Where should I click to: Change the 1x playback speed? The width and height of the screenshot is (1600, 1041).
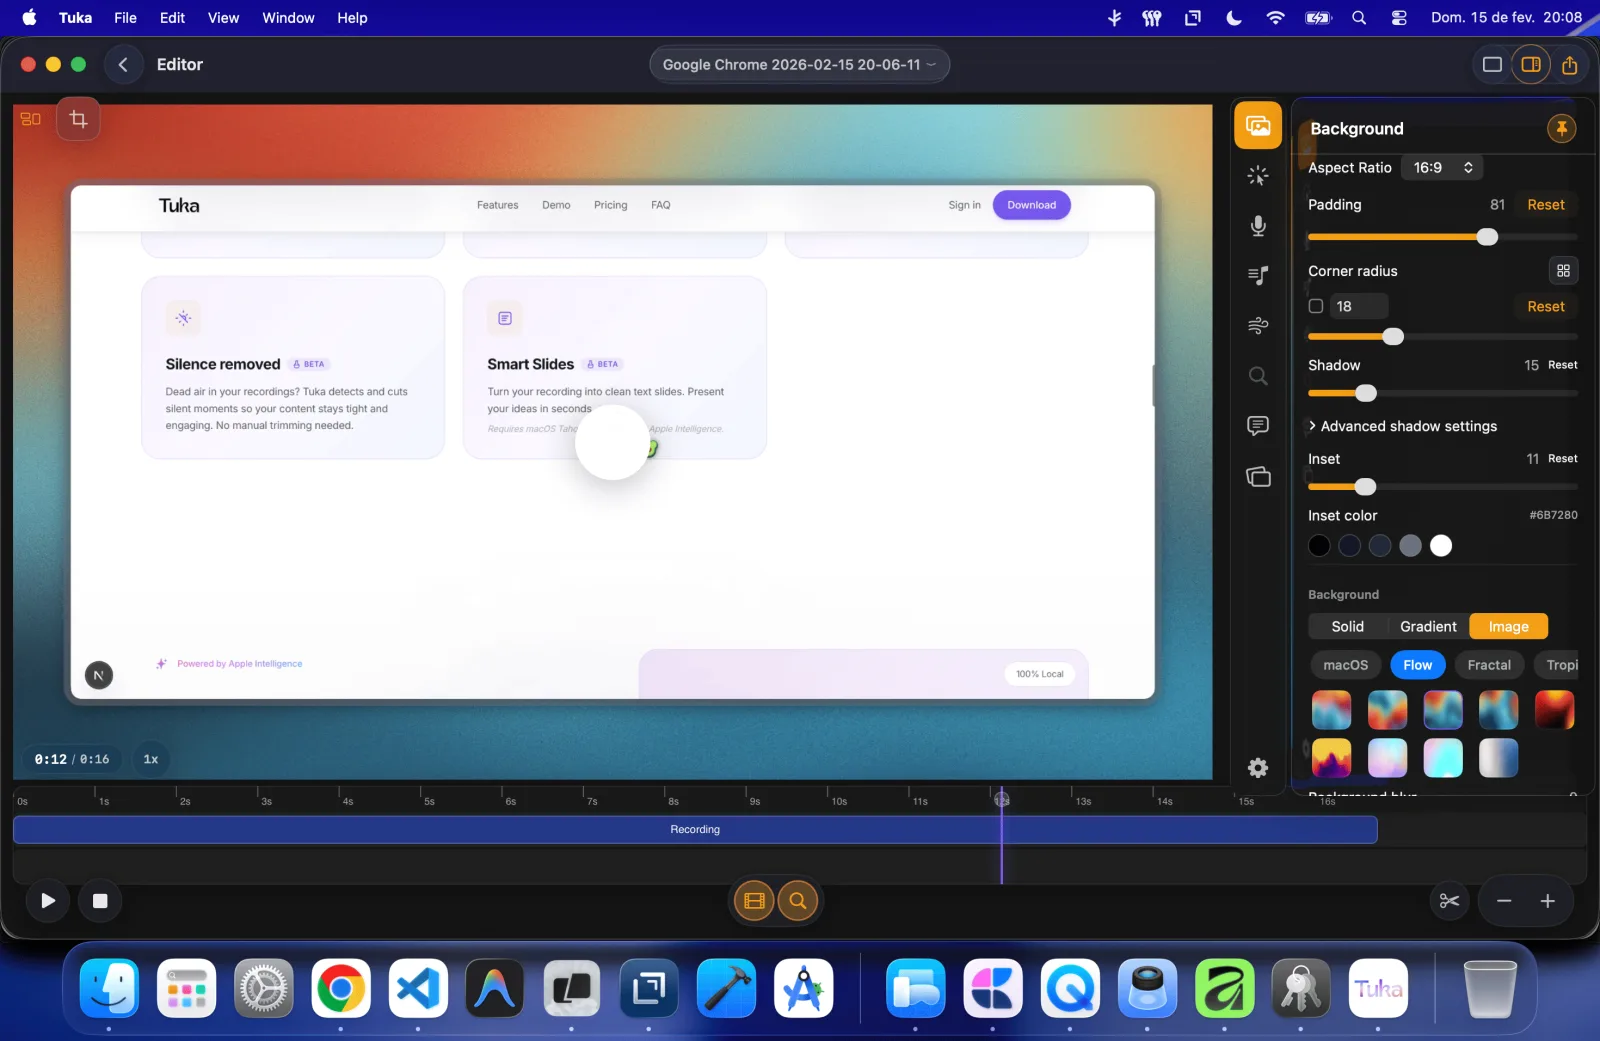[x=151, y=759]
